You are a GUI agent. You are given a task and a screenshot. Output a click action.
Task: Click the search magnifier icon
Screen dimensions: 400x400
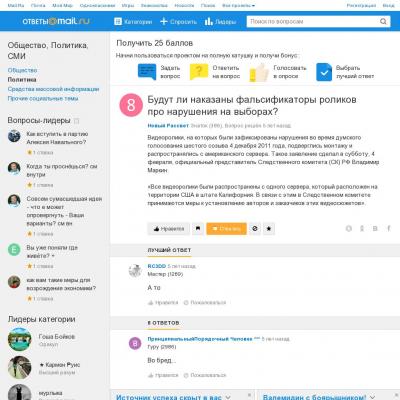(x=383, y=22)
